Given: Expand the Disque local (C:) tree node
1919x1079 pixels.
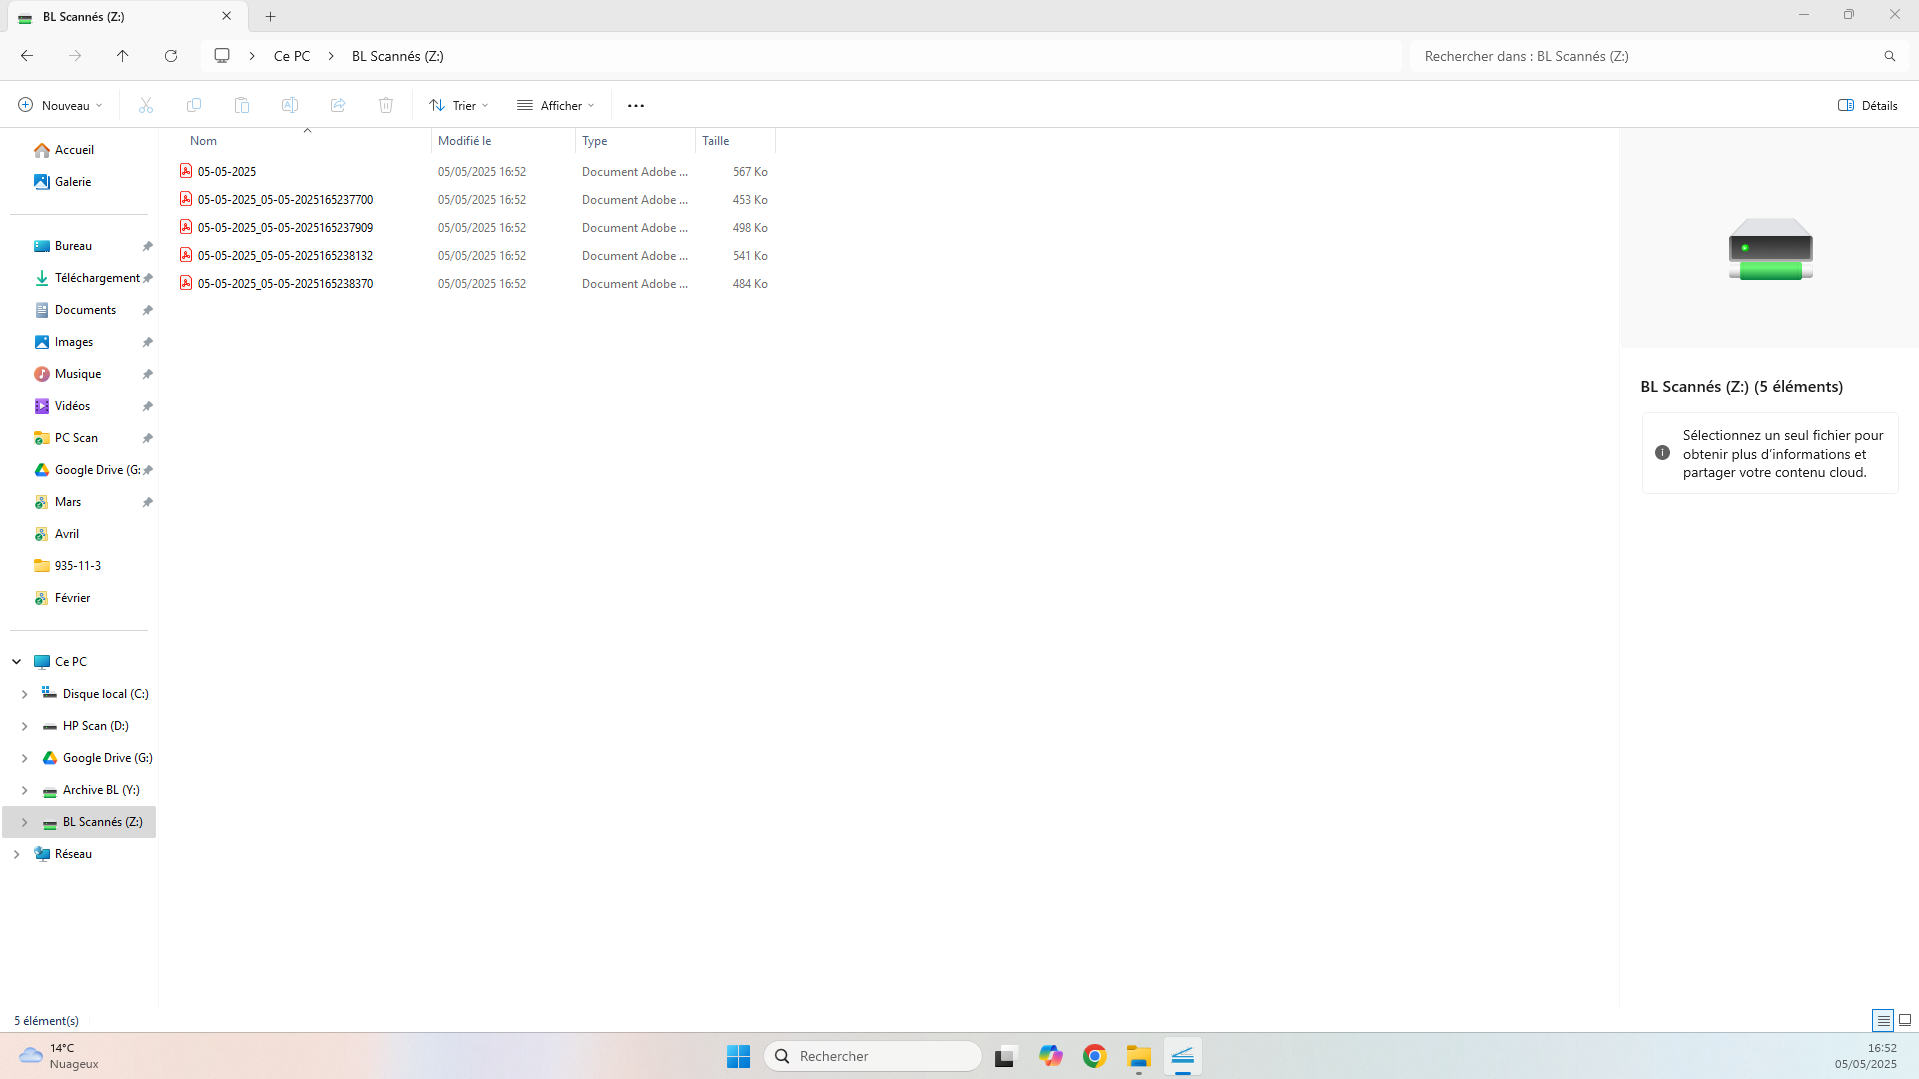Looking at the screenshot, I should pos(25,694).
